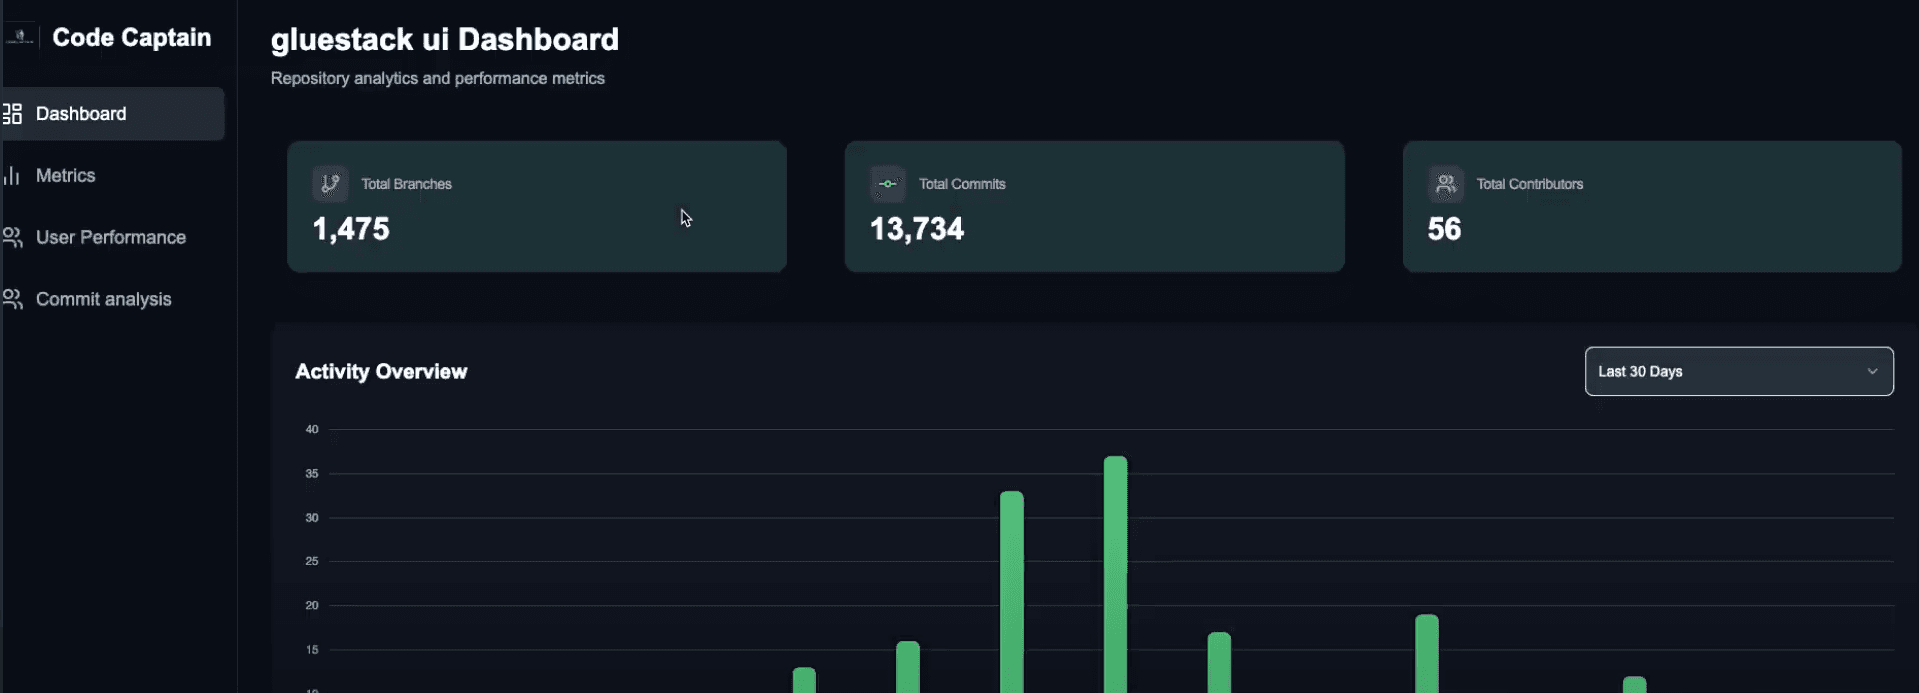Click the Metrics bar-chart icon
1919x693 pixels.
[x=12, y=176]
